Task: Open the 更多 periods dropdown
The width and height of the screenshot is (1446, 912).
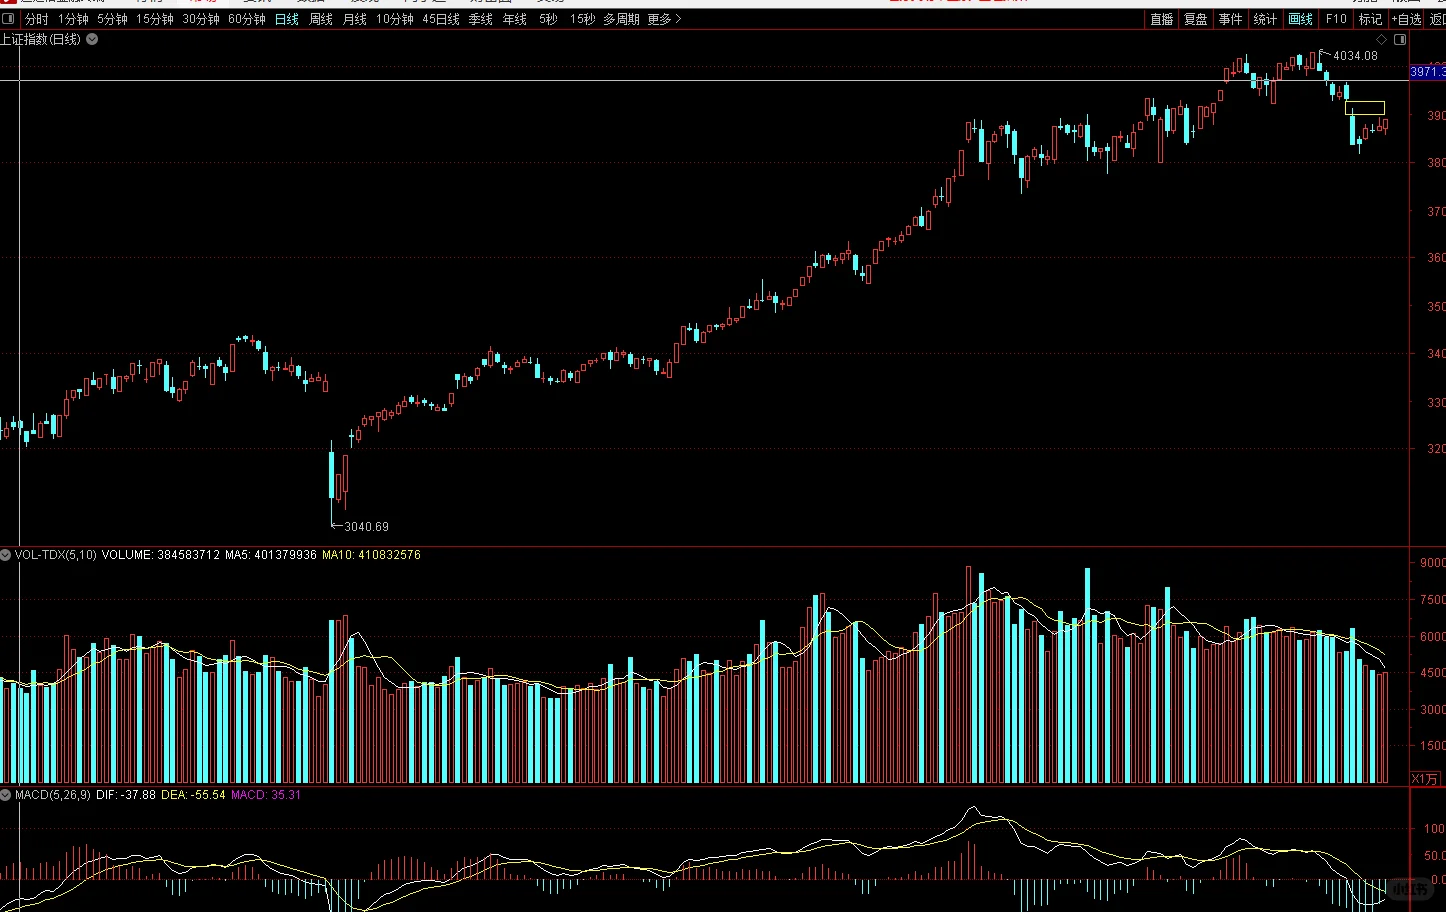Action: 664,19
